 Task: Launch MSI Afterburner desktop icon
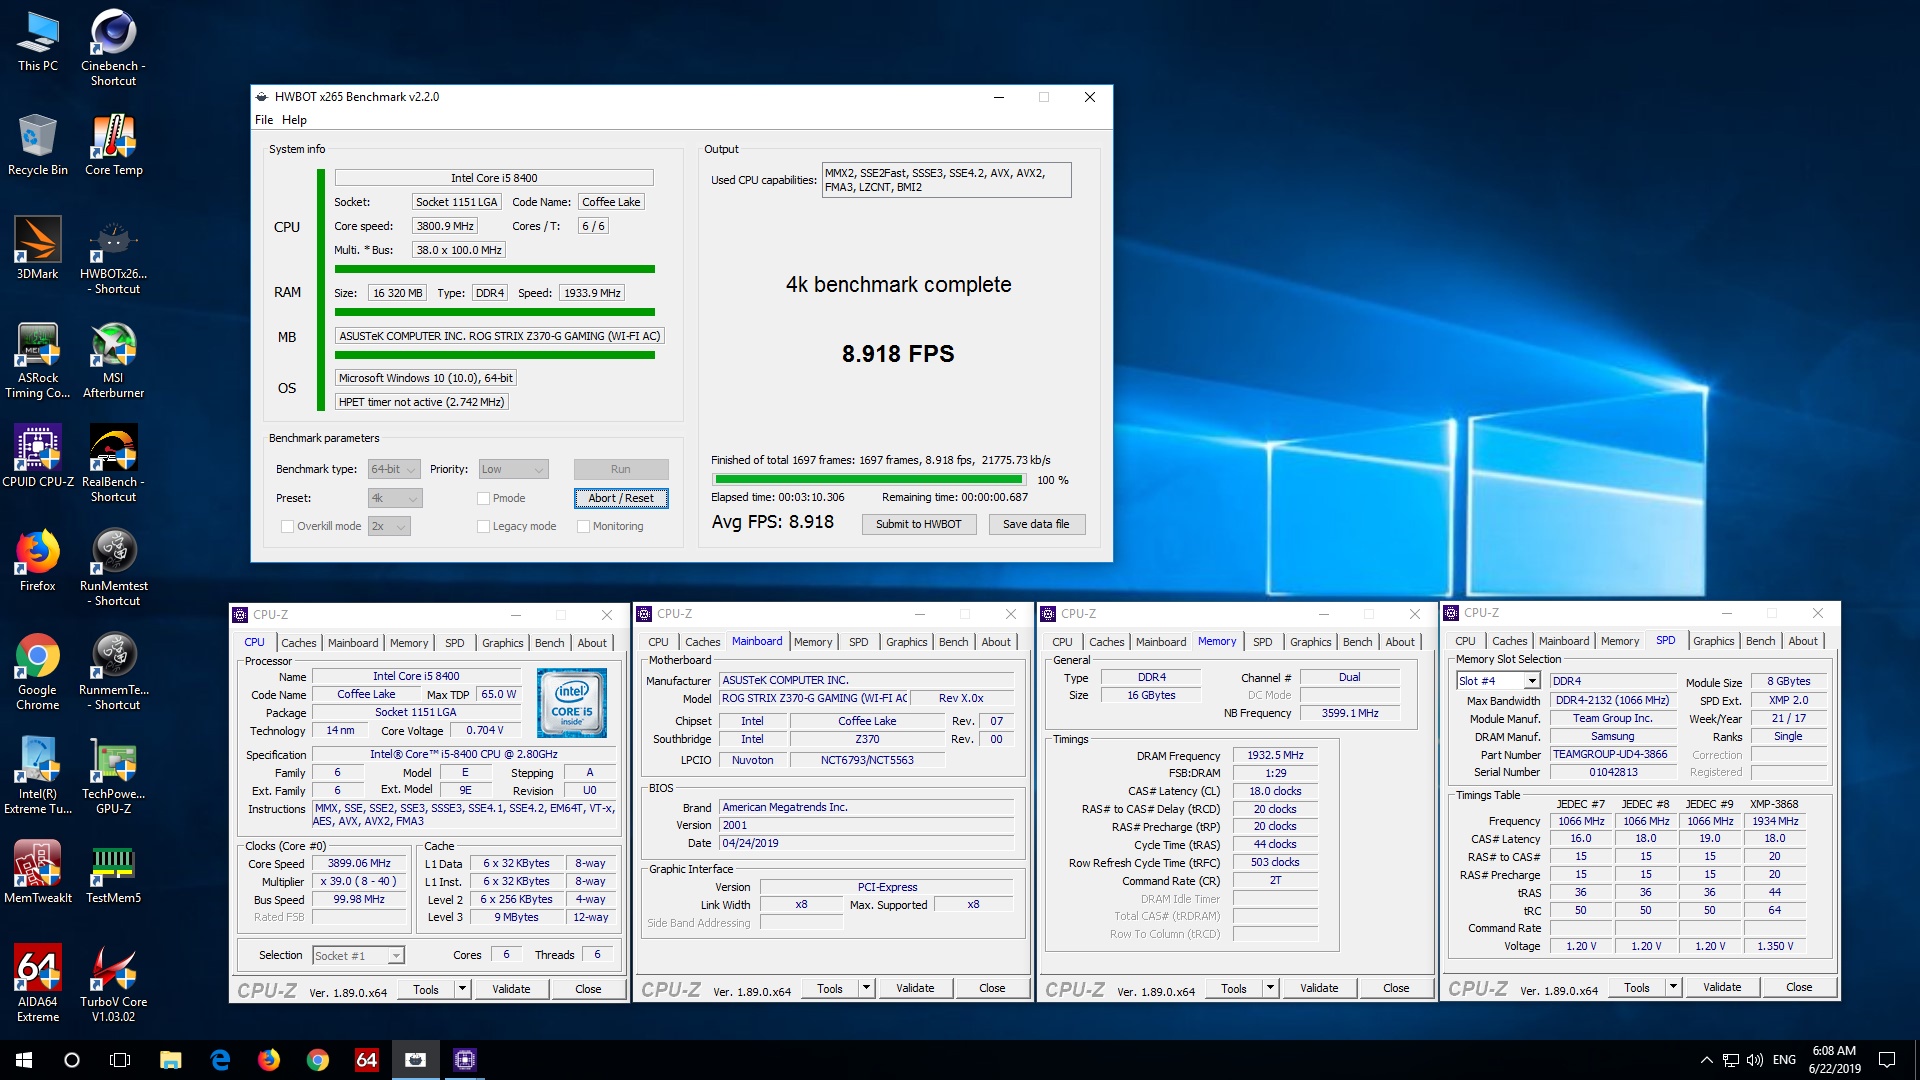(x=113, y=360)
